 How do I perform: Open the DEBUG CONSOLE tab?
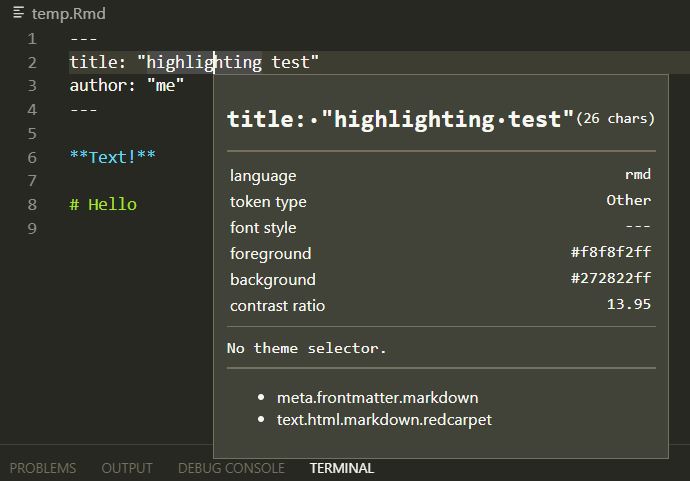[x=231, y=468]
